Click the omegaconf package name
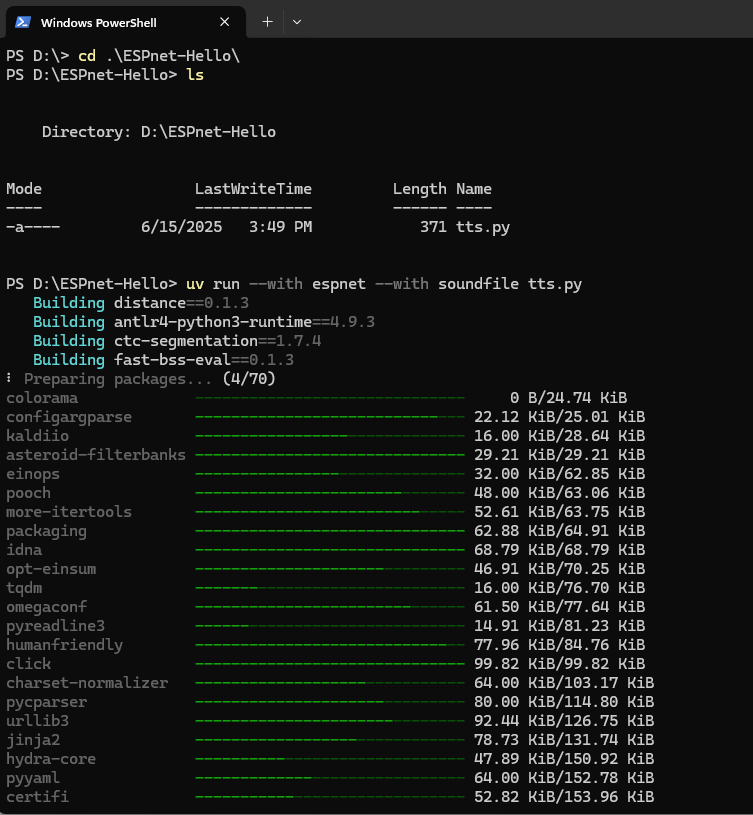This screenshot has width=753, height=815. point(46,607)
